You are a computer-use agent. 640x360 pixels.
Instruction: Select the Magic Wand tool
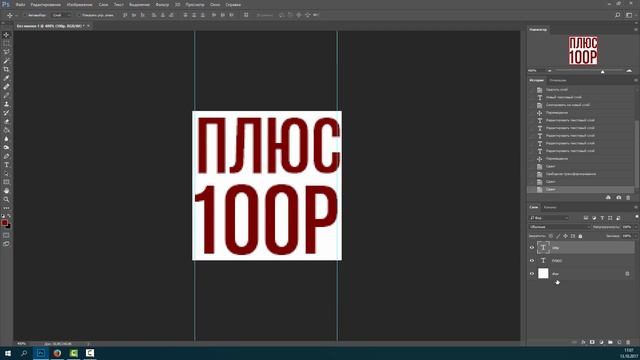tap(6, 61)
